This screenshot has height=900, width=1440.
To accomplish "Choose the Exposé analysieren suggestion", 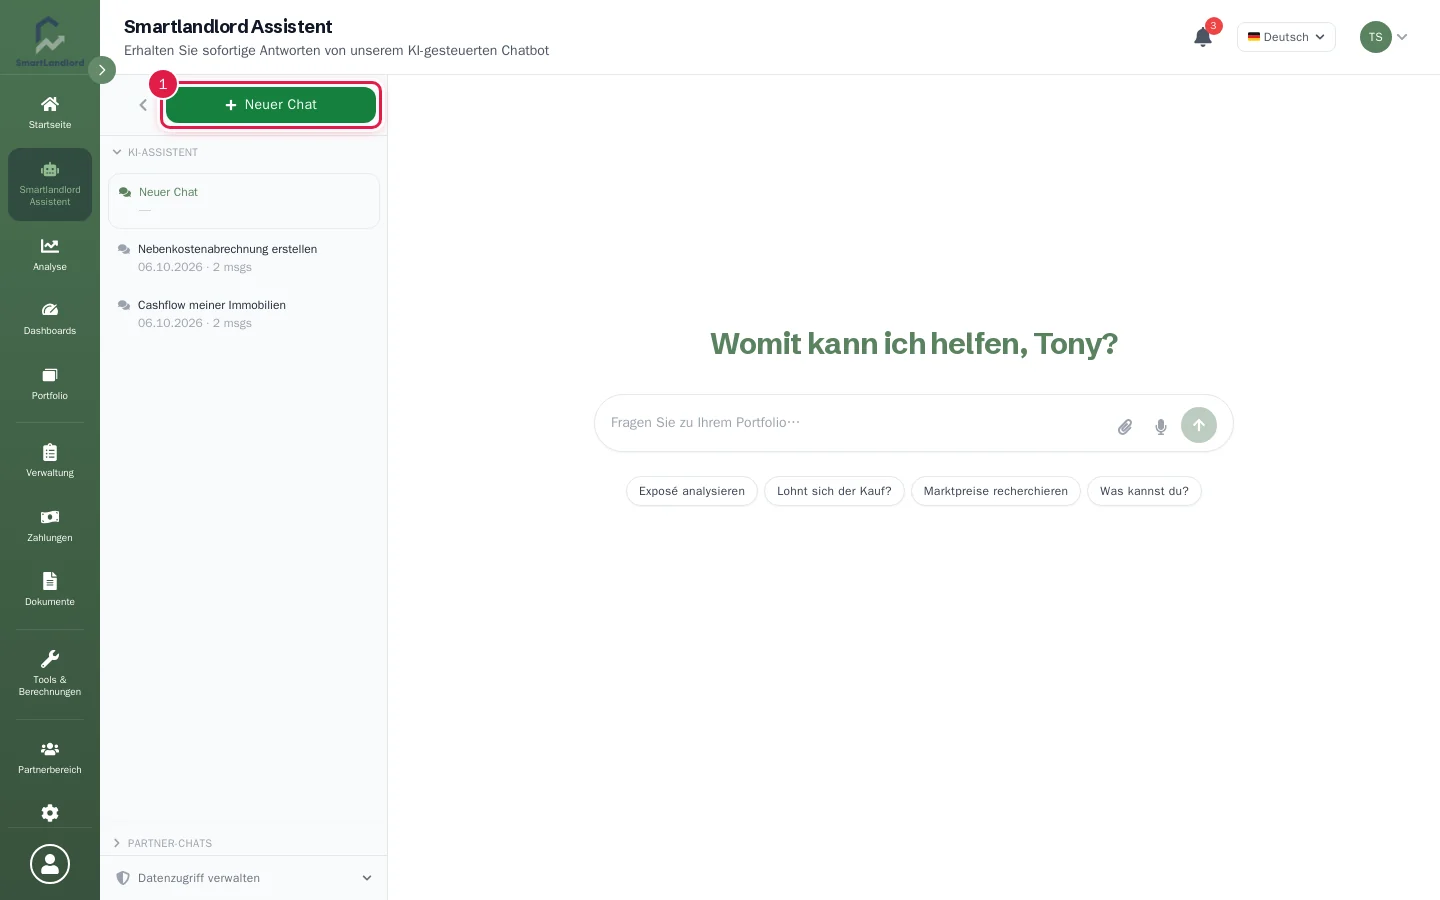I will point(692,491).
